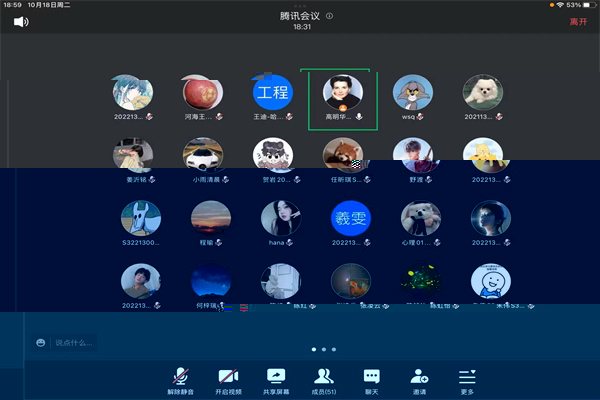The width and height of the screenshot is (600, 400).
Task: Toggle 解除静音 microphone button
Action: click(181, 381)
